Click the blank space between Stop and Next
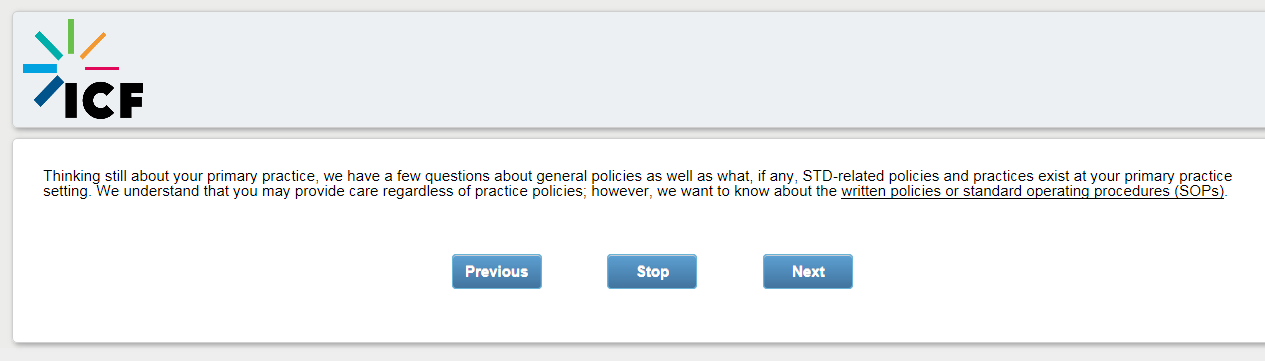Screen dimensions: 1265x361 click(x=730, y=271)
